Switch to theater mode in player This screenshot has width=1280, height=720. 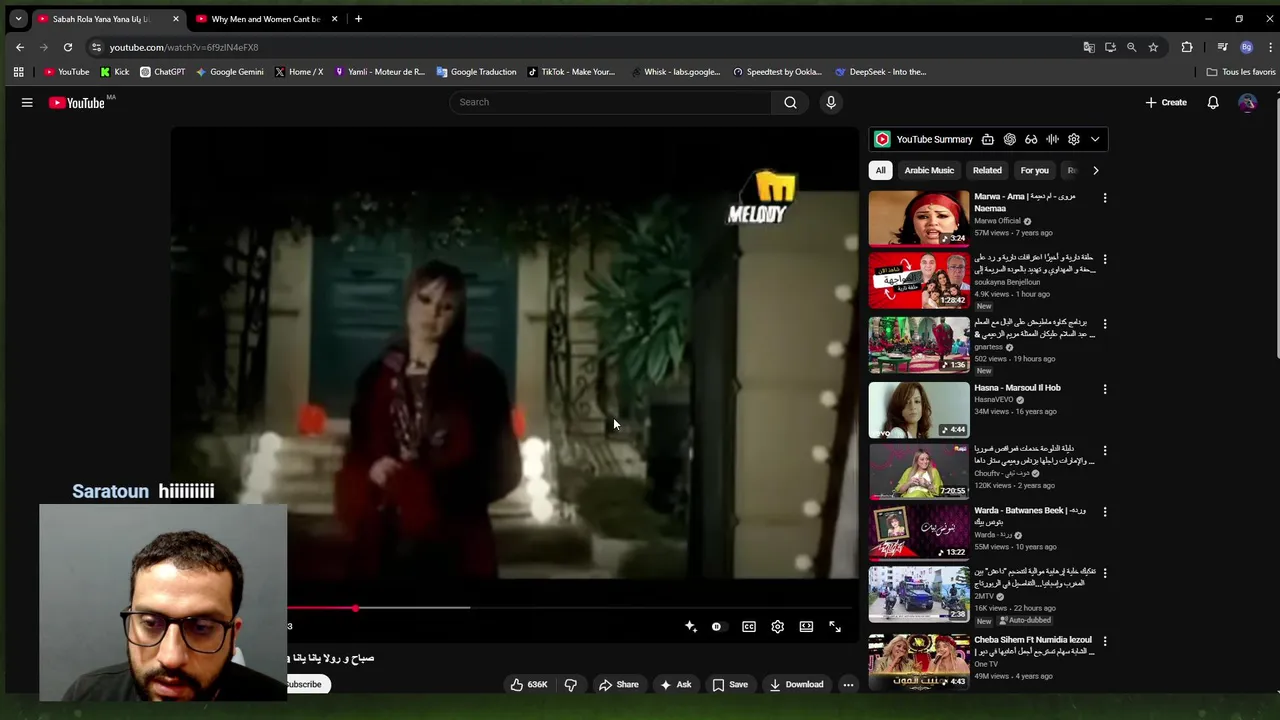(806, 626)
